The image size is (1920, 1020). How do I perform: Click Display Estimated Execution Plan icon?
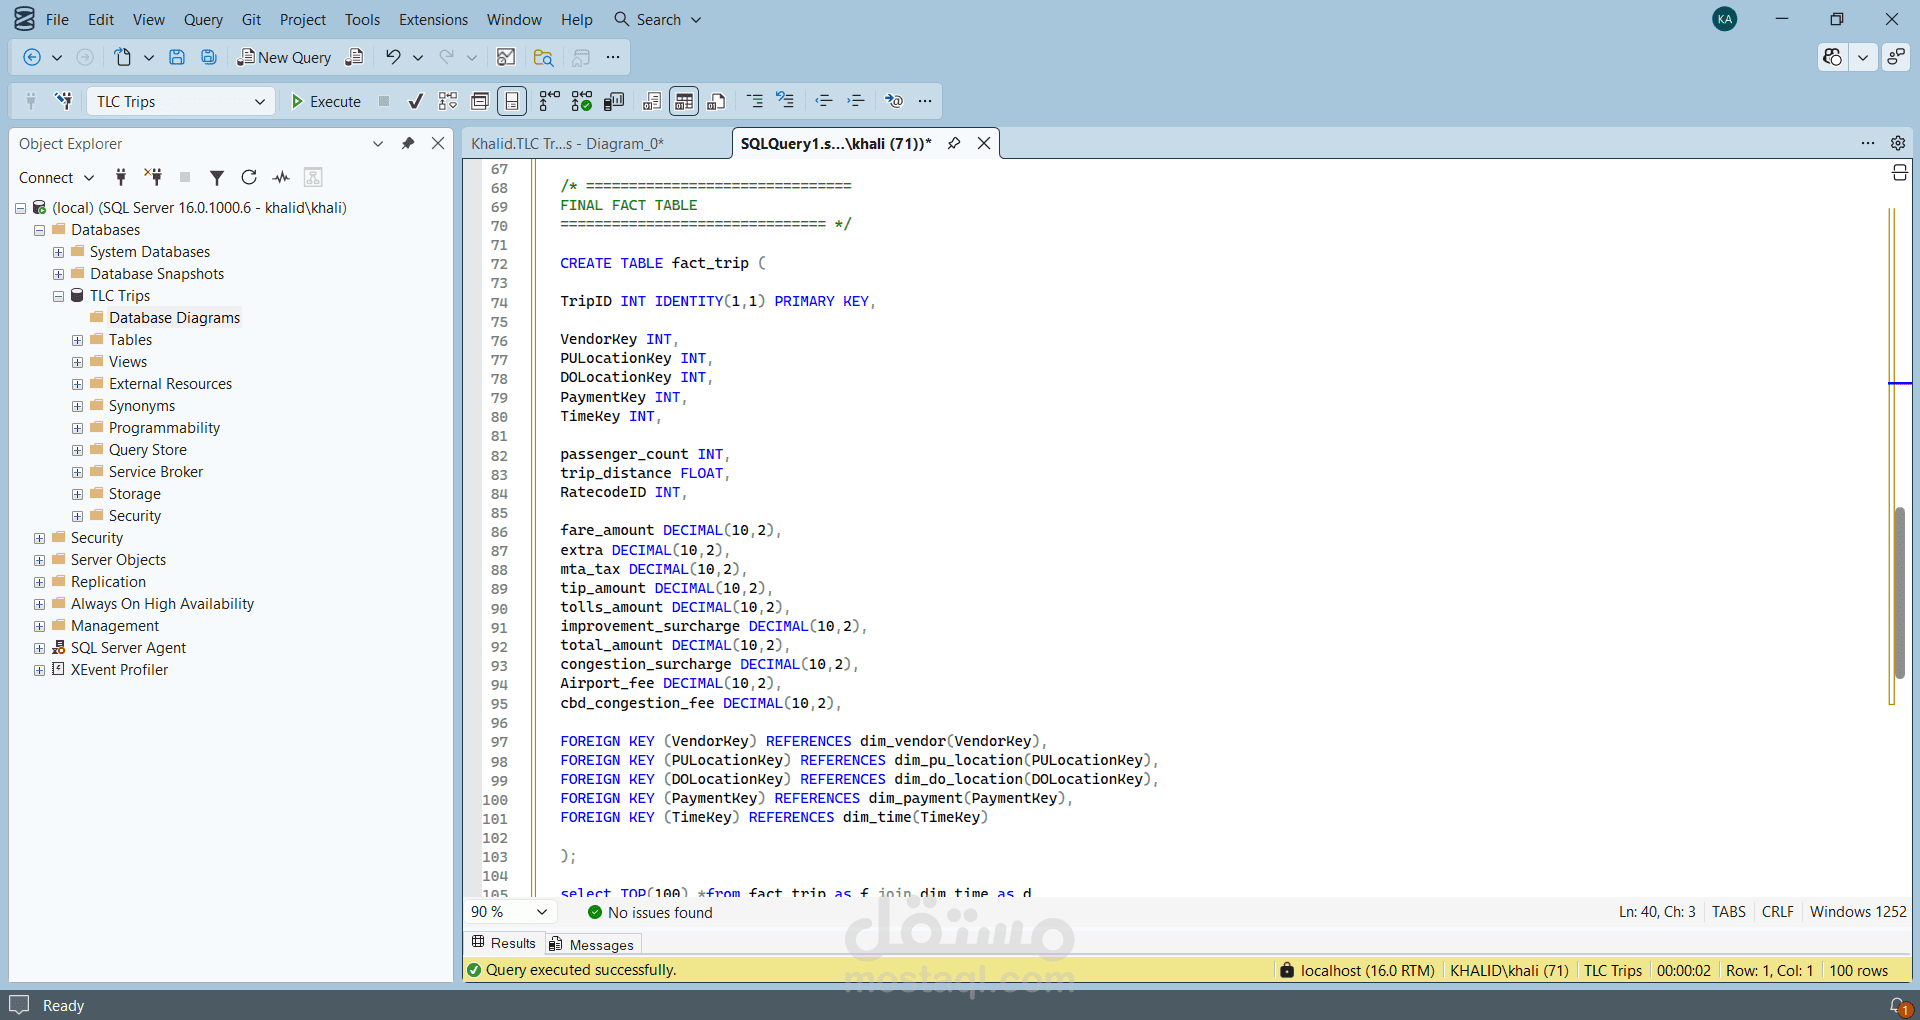(448, 101)
